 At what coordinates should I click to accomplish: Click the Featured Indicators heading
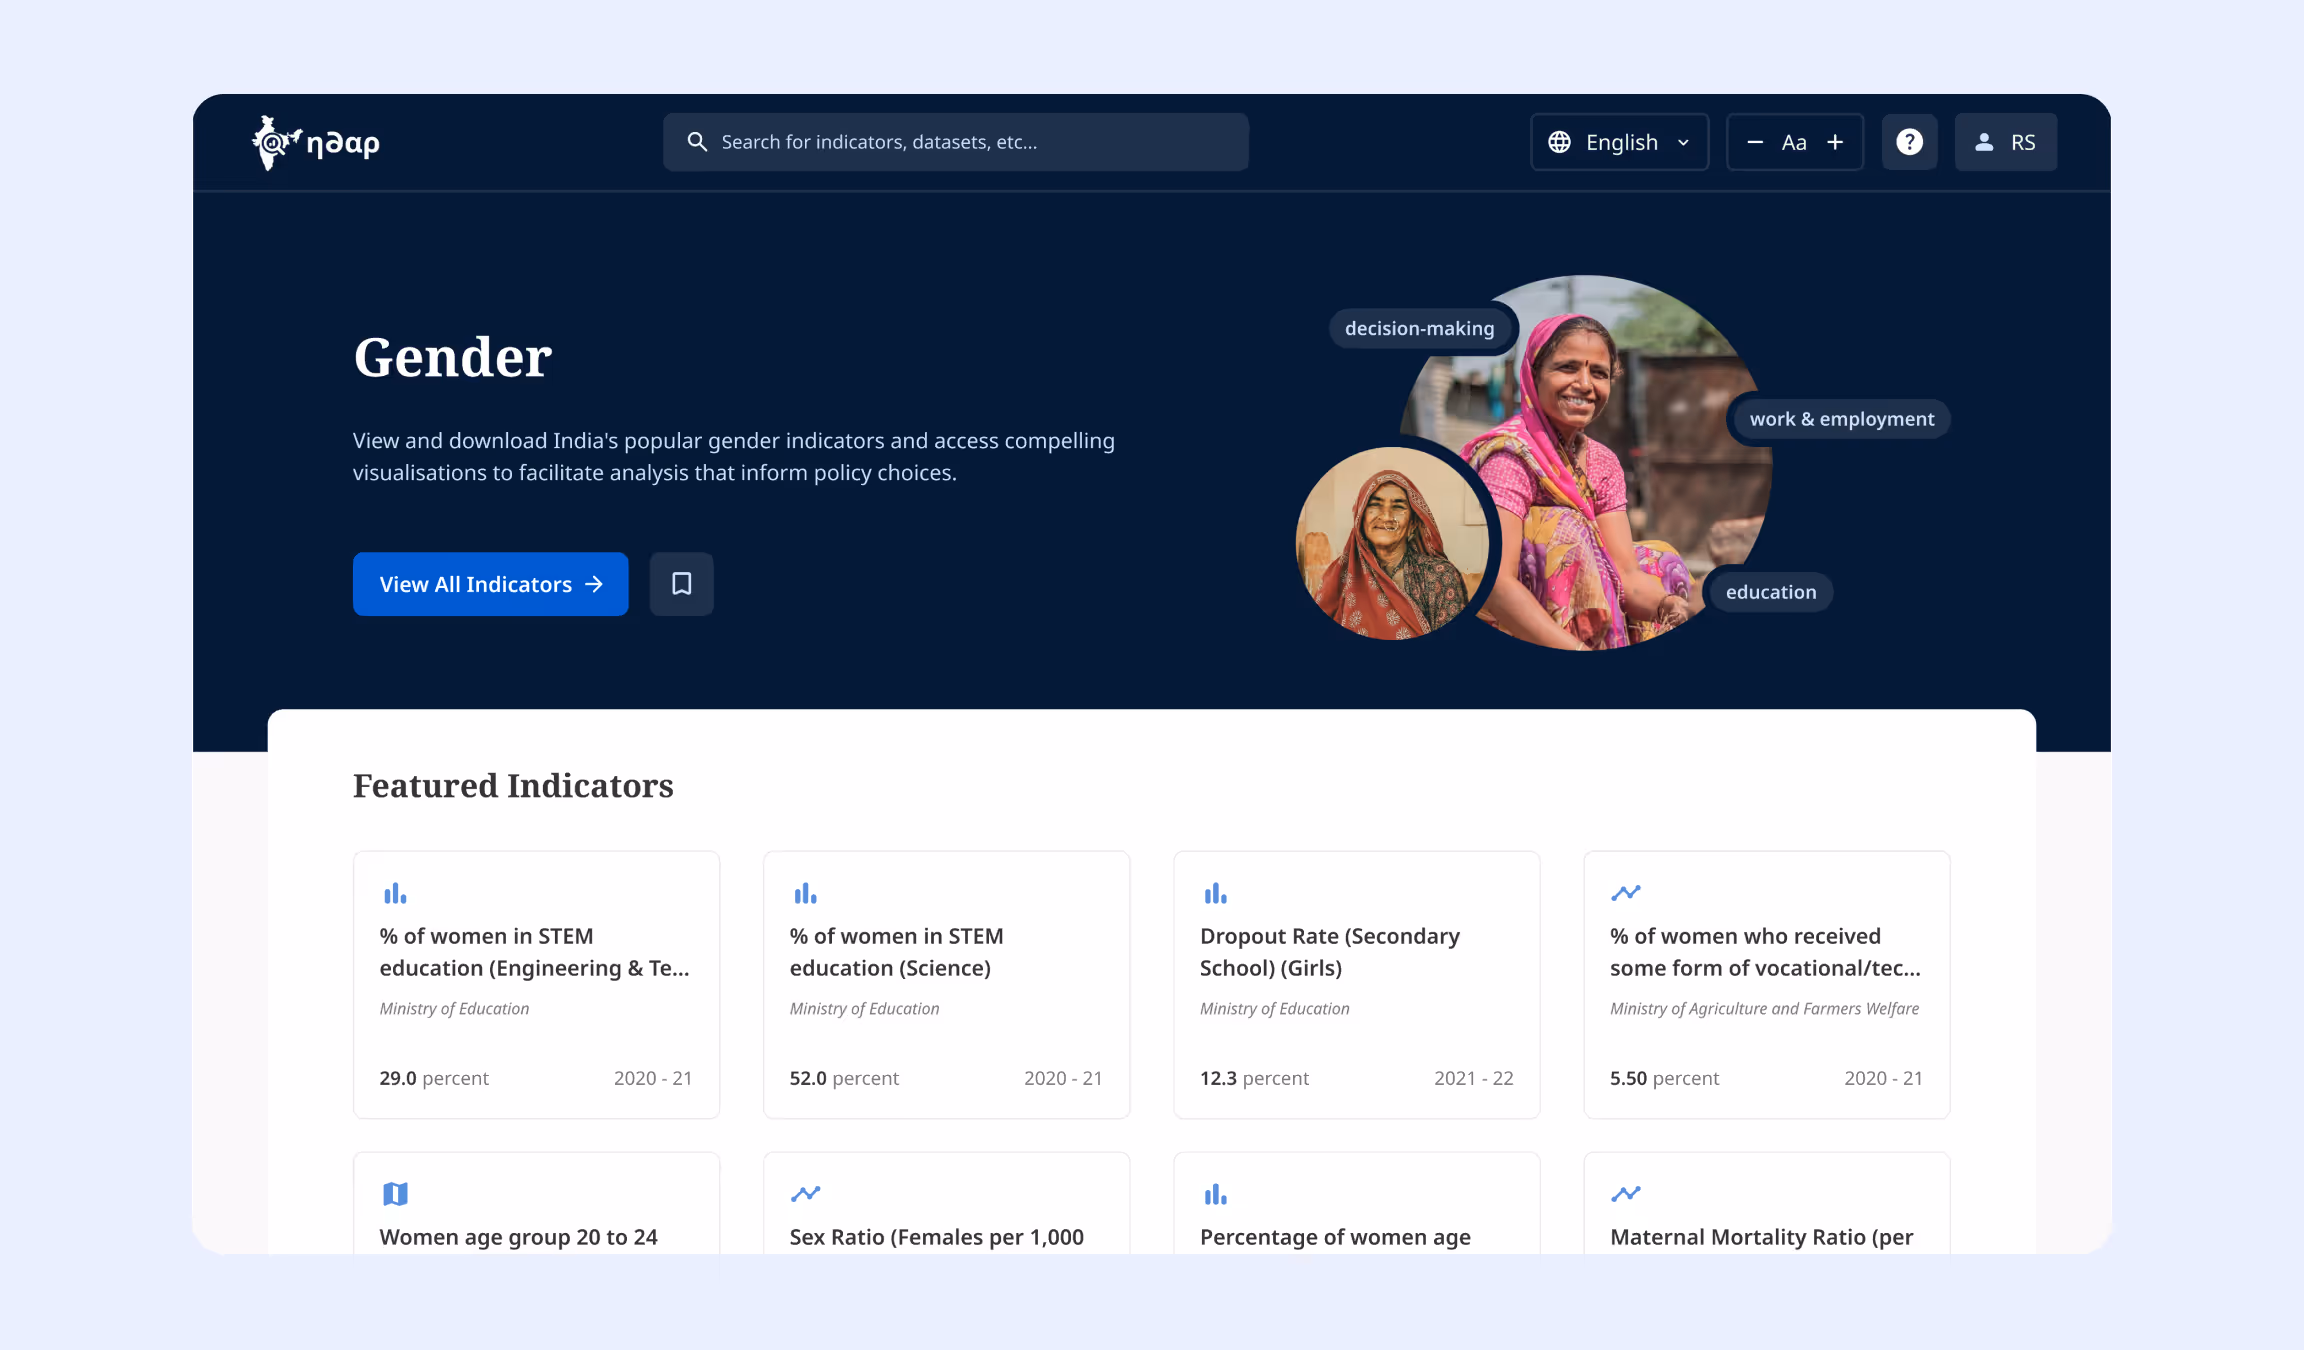(x=513, y=786)
